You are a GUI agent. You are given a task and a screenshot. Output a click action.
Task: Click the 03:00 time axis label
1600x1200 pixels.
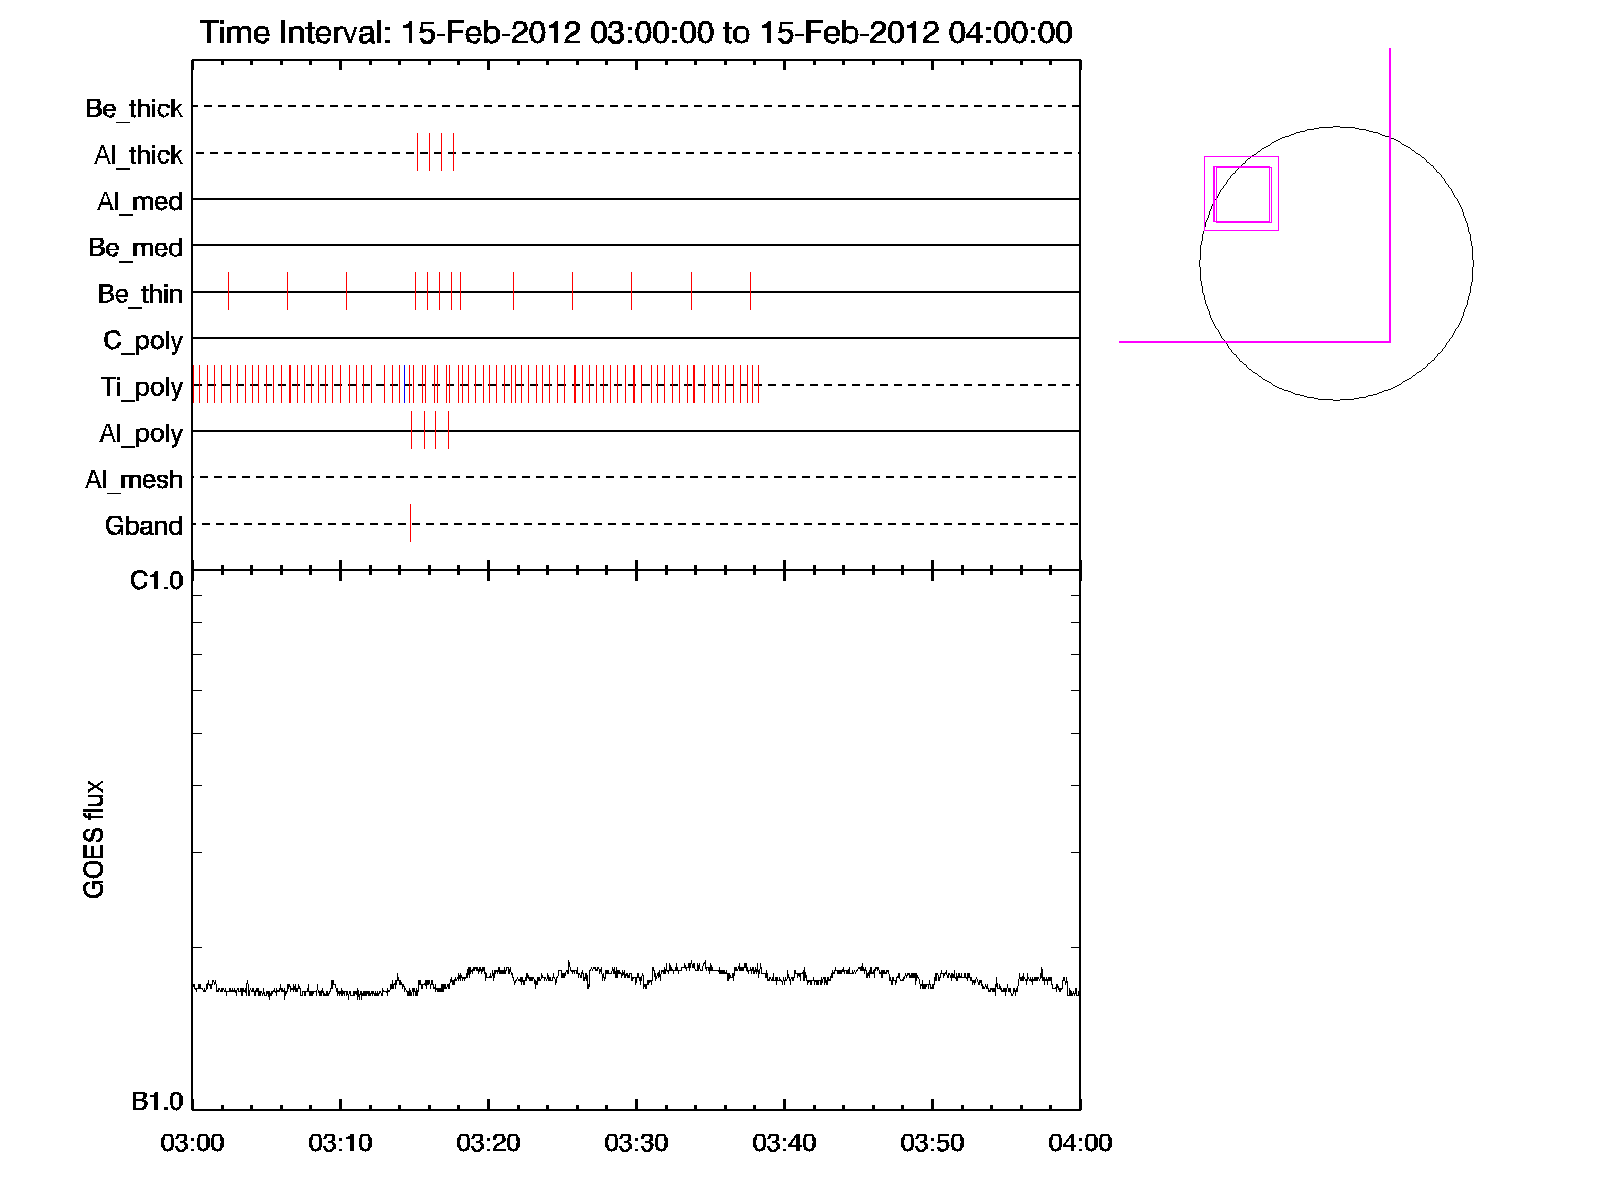(192, 1143)
